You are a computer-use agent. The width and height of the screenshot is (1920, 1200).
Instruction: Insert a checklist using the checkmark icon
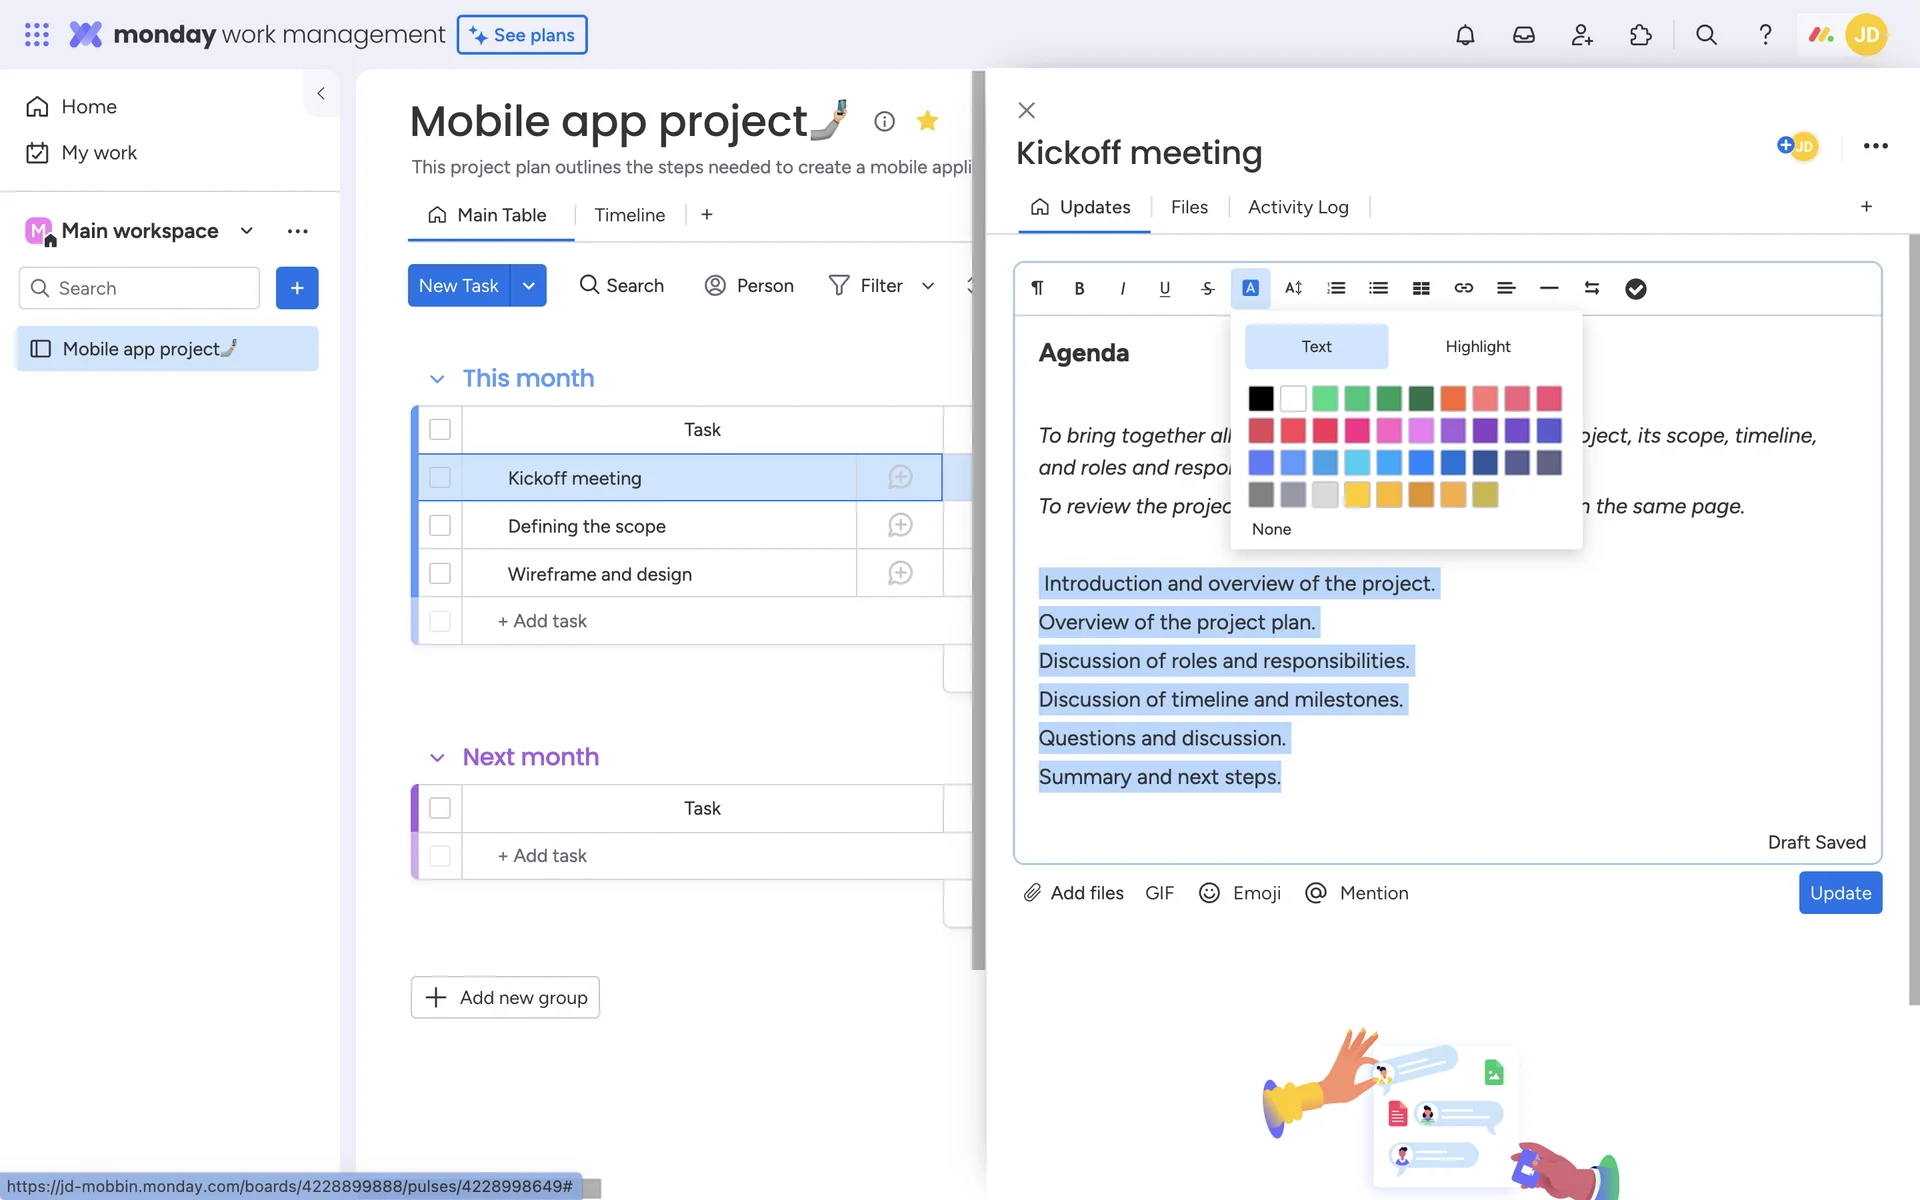(x=1635, y=289)
